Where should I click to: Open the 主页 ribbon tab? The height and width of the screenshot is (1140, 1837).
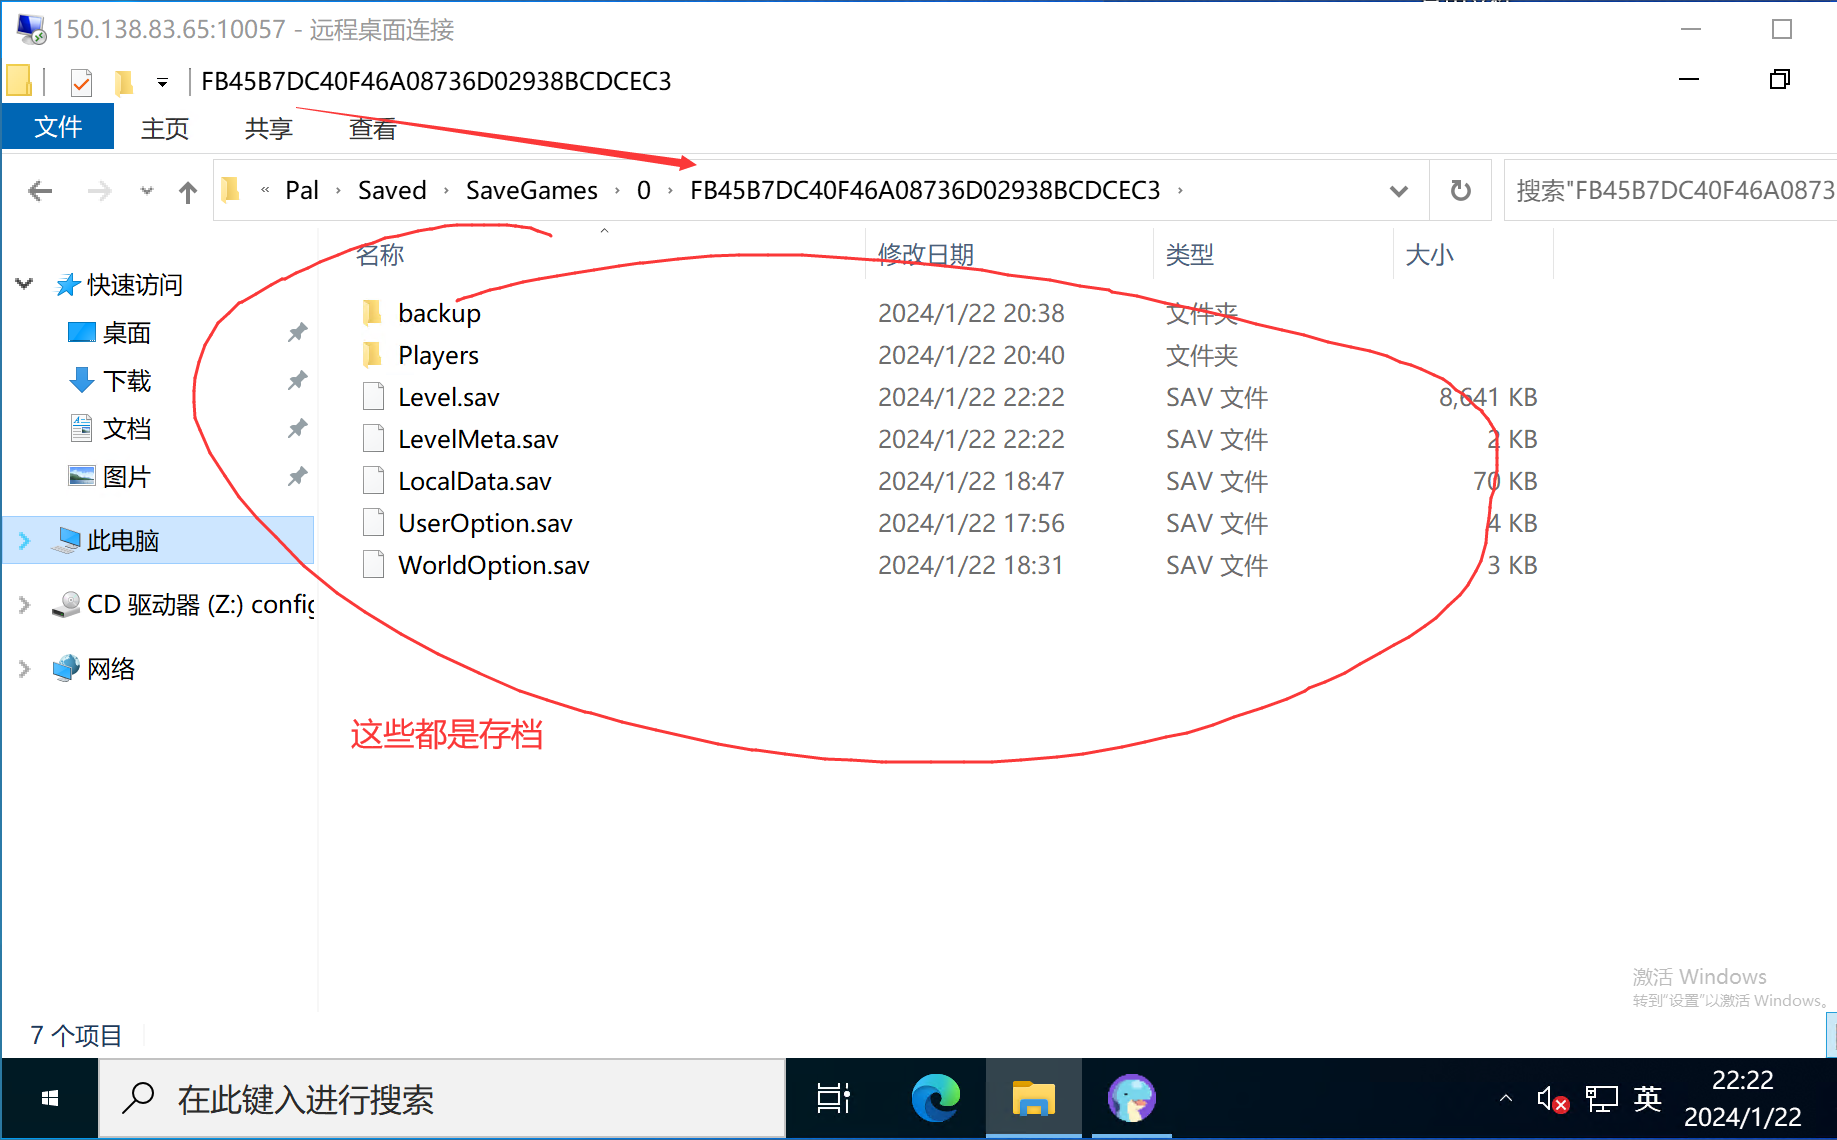[165, 128]
